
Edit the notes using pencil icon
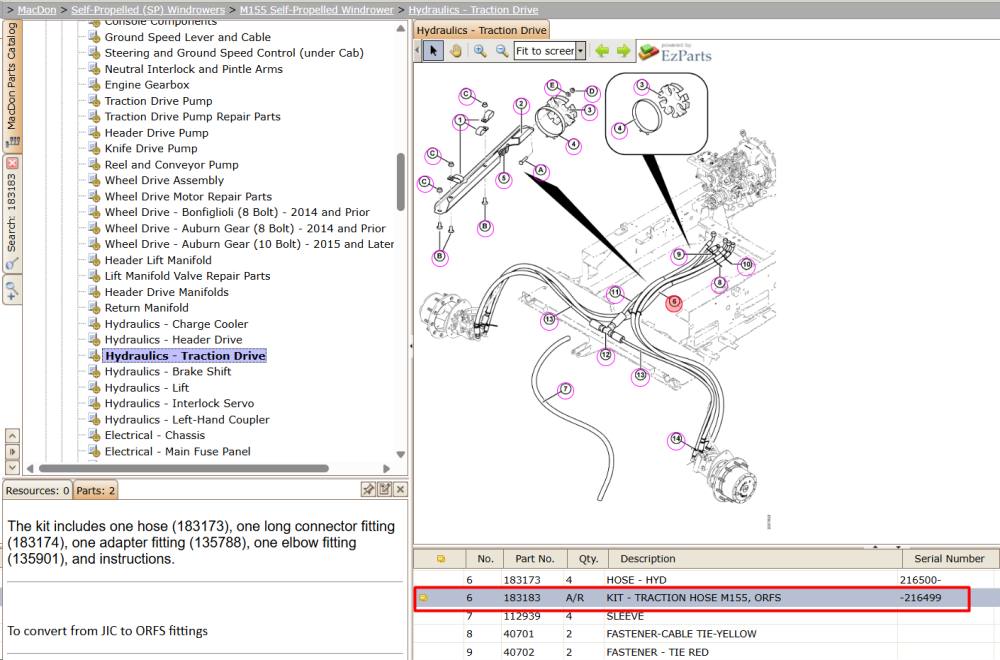point(385,489)
